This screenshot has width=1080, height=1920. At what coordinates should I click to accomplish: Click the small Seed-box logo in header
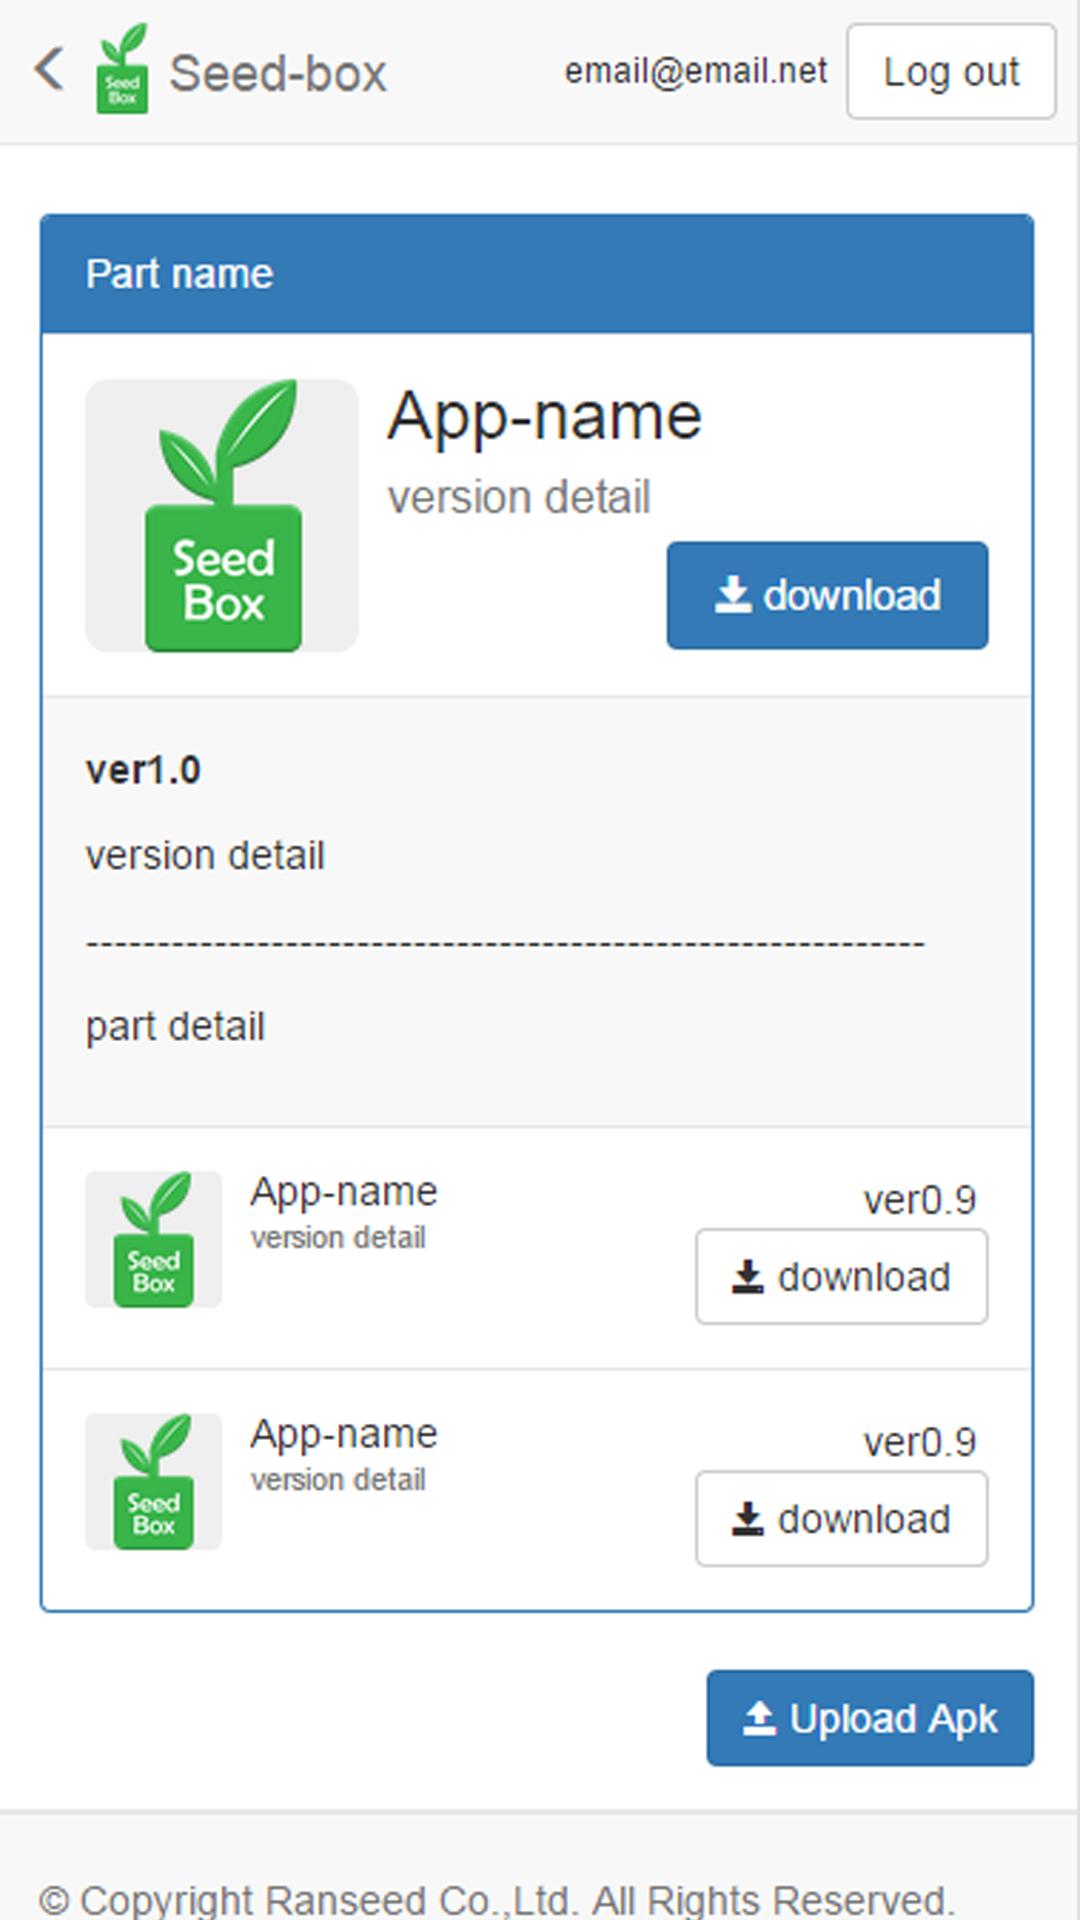(x=122, y=69)
